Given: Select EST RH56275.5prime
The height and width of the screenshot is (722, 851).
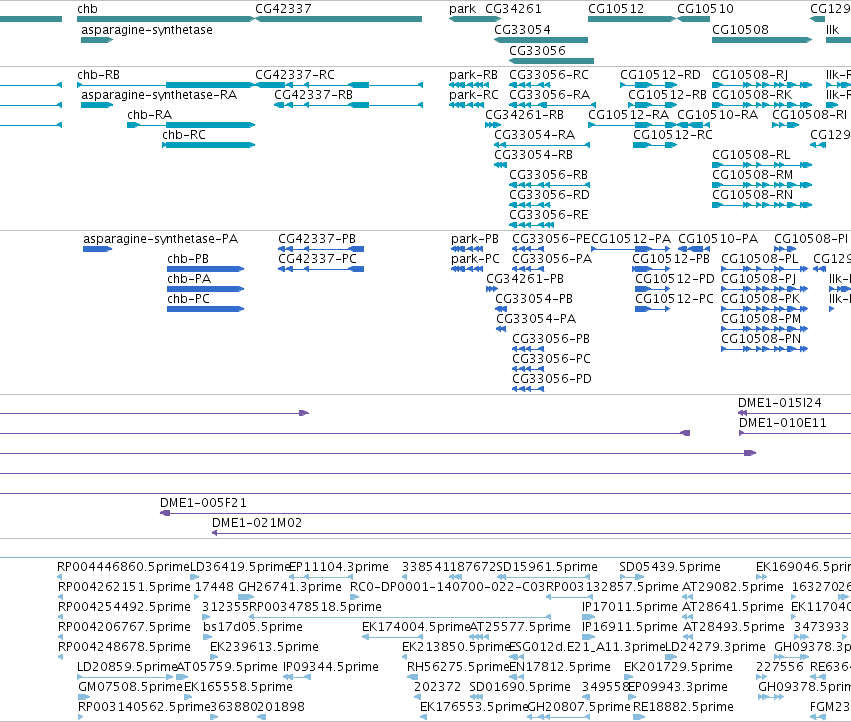Looking at the screenshot, I should point(412,676).
